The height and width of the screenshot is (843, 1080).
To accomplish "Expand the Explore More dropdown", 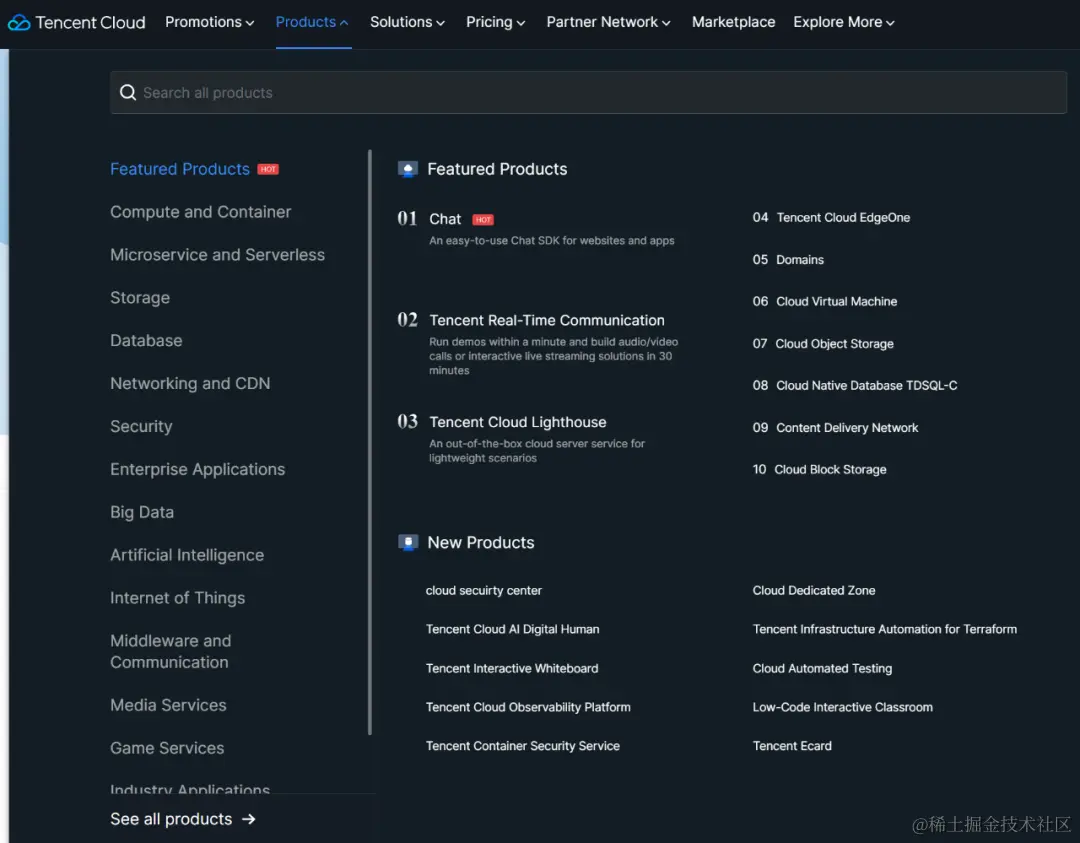I will click(x=844, y=22).
